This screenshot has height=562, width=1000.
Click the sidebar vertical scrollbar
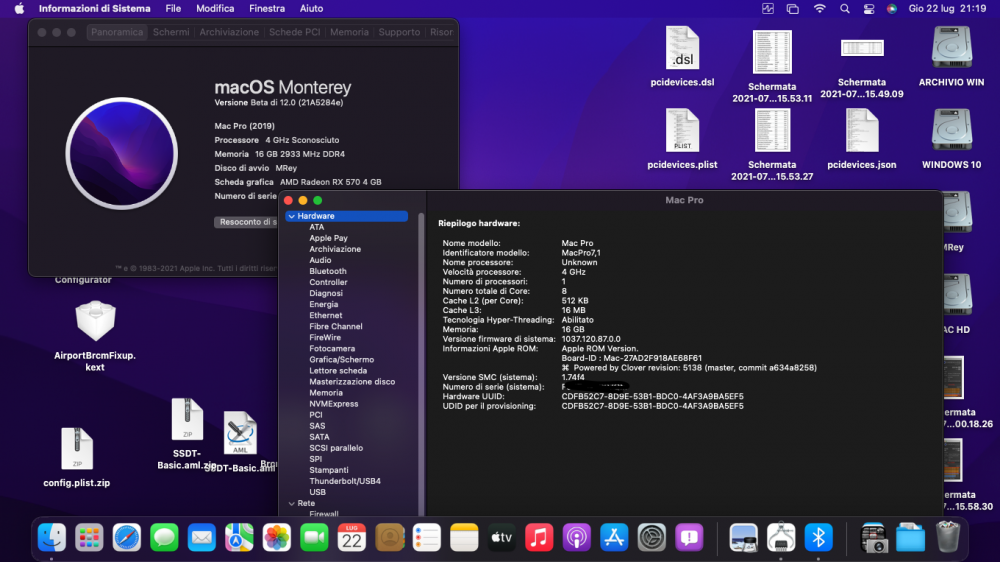click(421, 364)
